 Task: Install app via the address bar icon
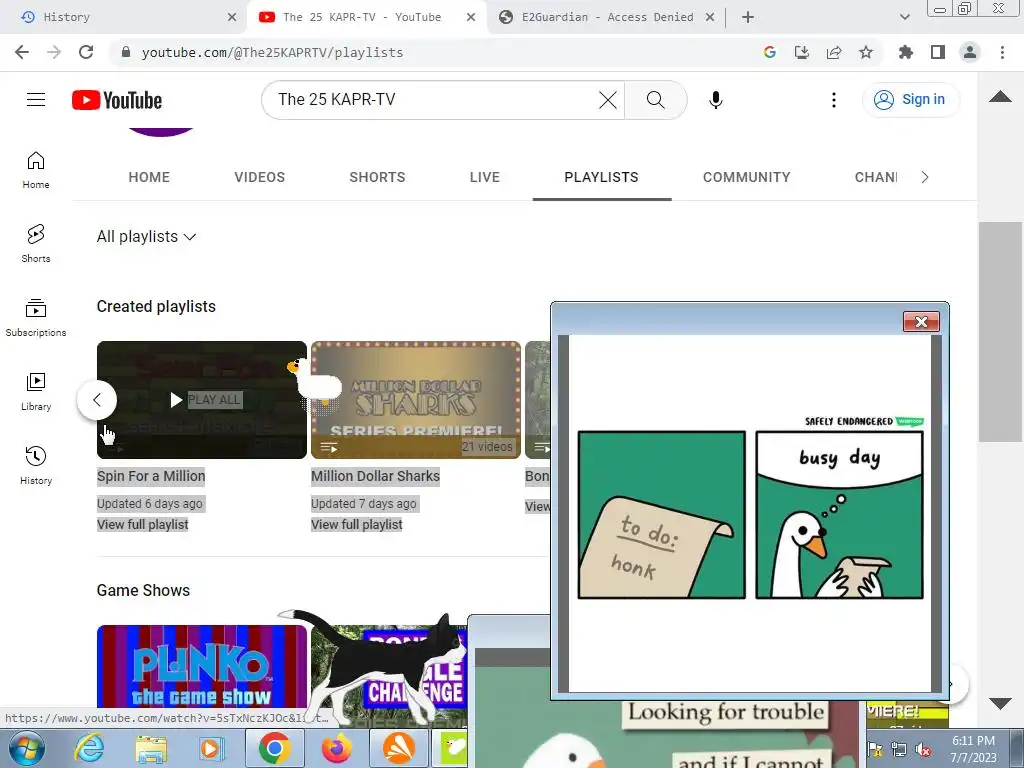[801, 52]
